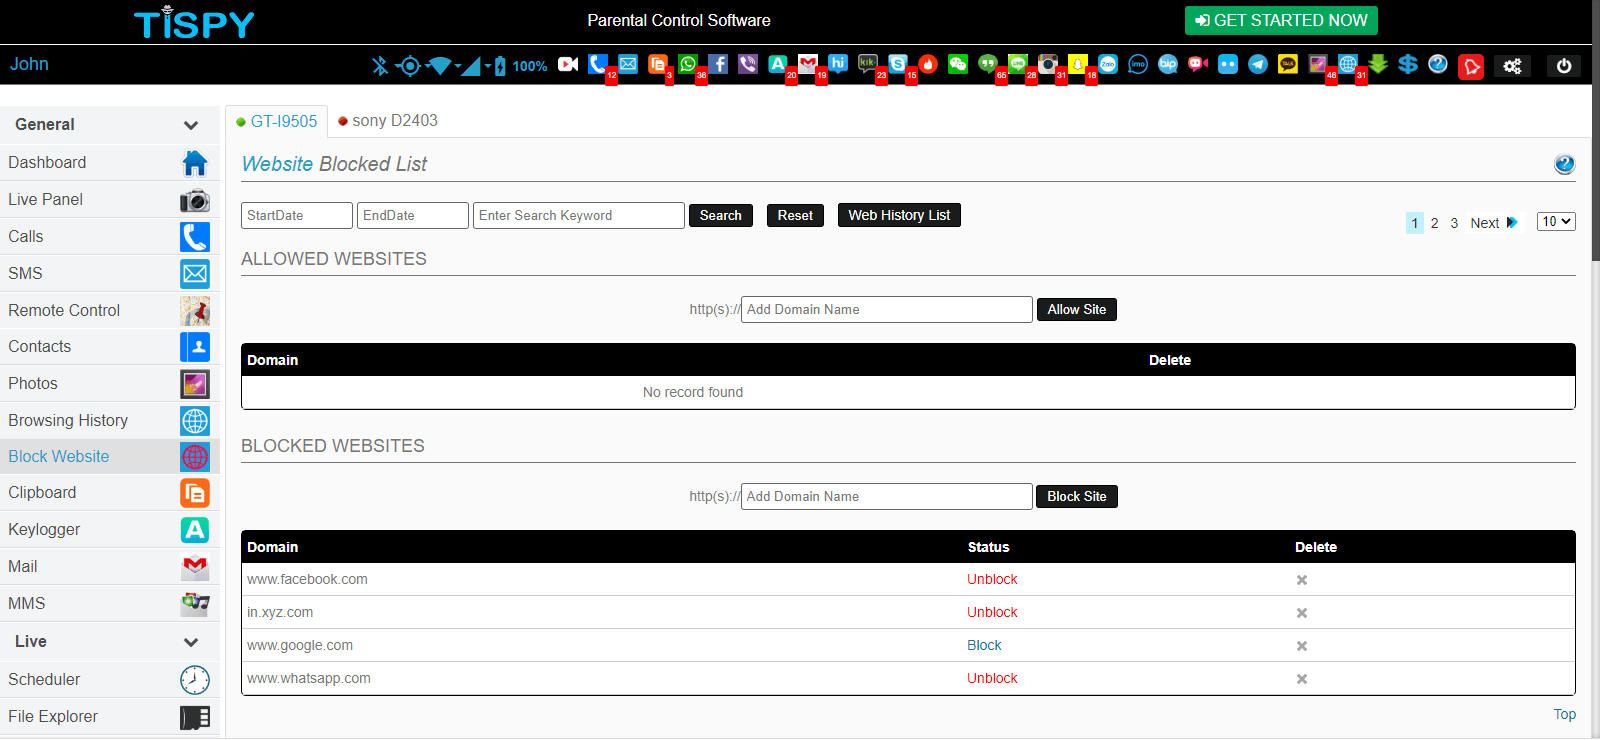Viewport: 1600px width, 740px height.
Task: Delete www.facebook.com from blocked list
Action: point(1302,580)
